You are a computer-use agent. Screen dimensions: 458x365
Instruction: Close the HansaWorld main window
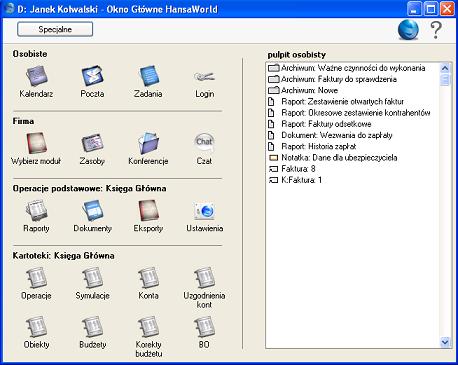[x=447, y=9]
